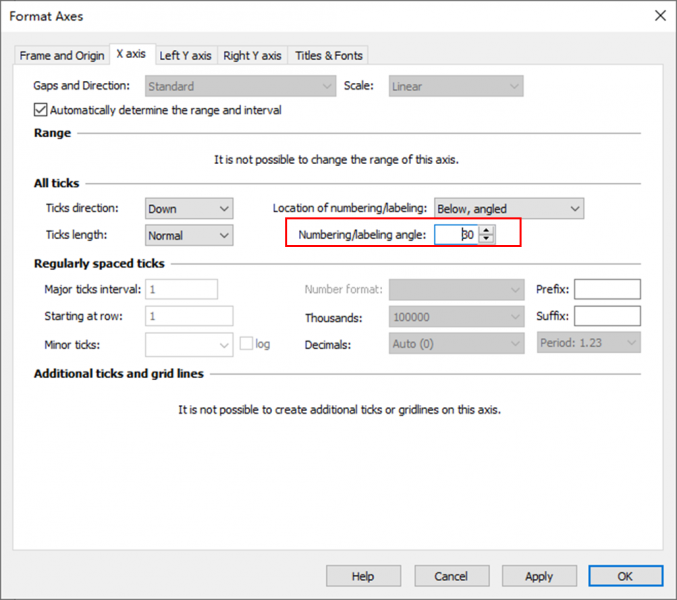Open the Left Y axis tab

pos(185,56)
